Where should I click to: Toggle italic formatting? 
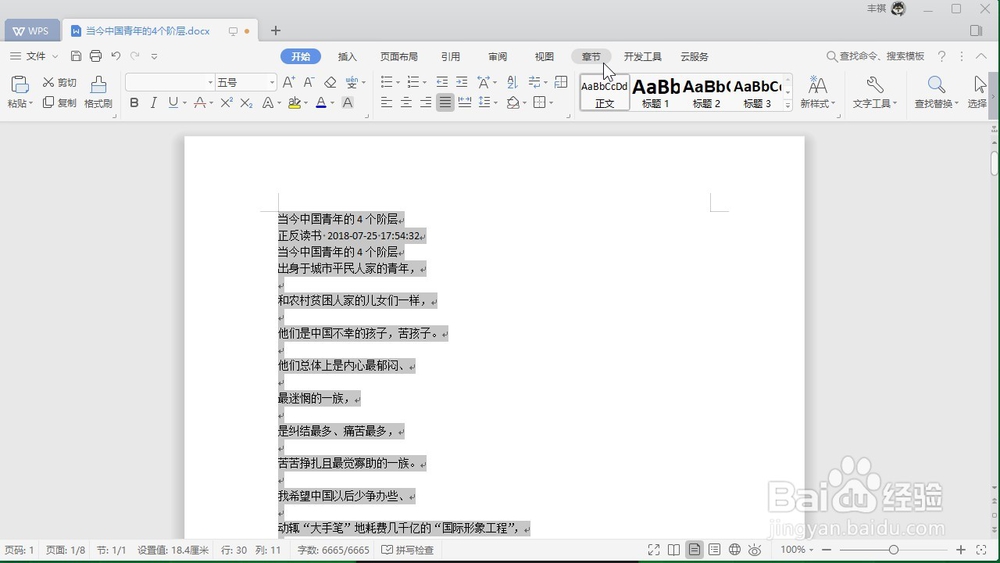153,103
